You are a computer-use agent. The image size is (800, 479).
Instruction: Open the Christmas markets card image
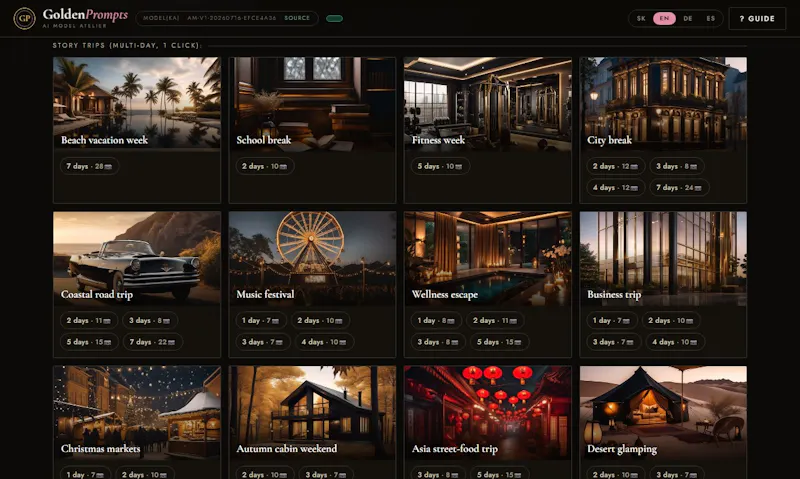point(137,412)
